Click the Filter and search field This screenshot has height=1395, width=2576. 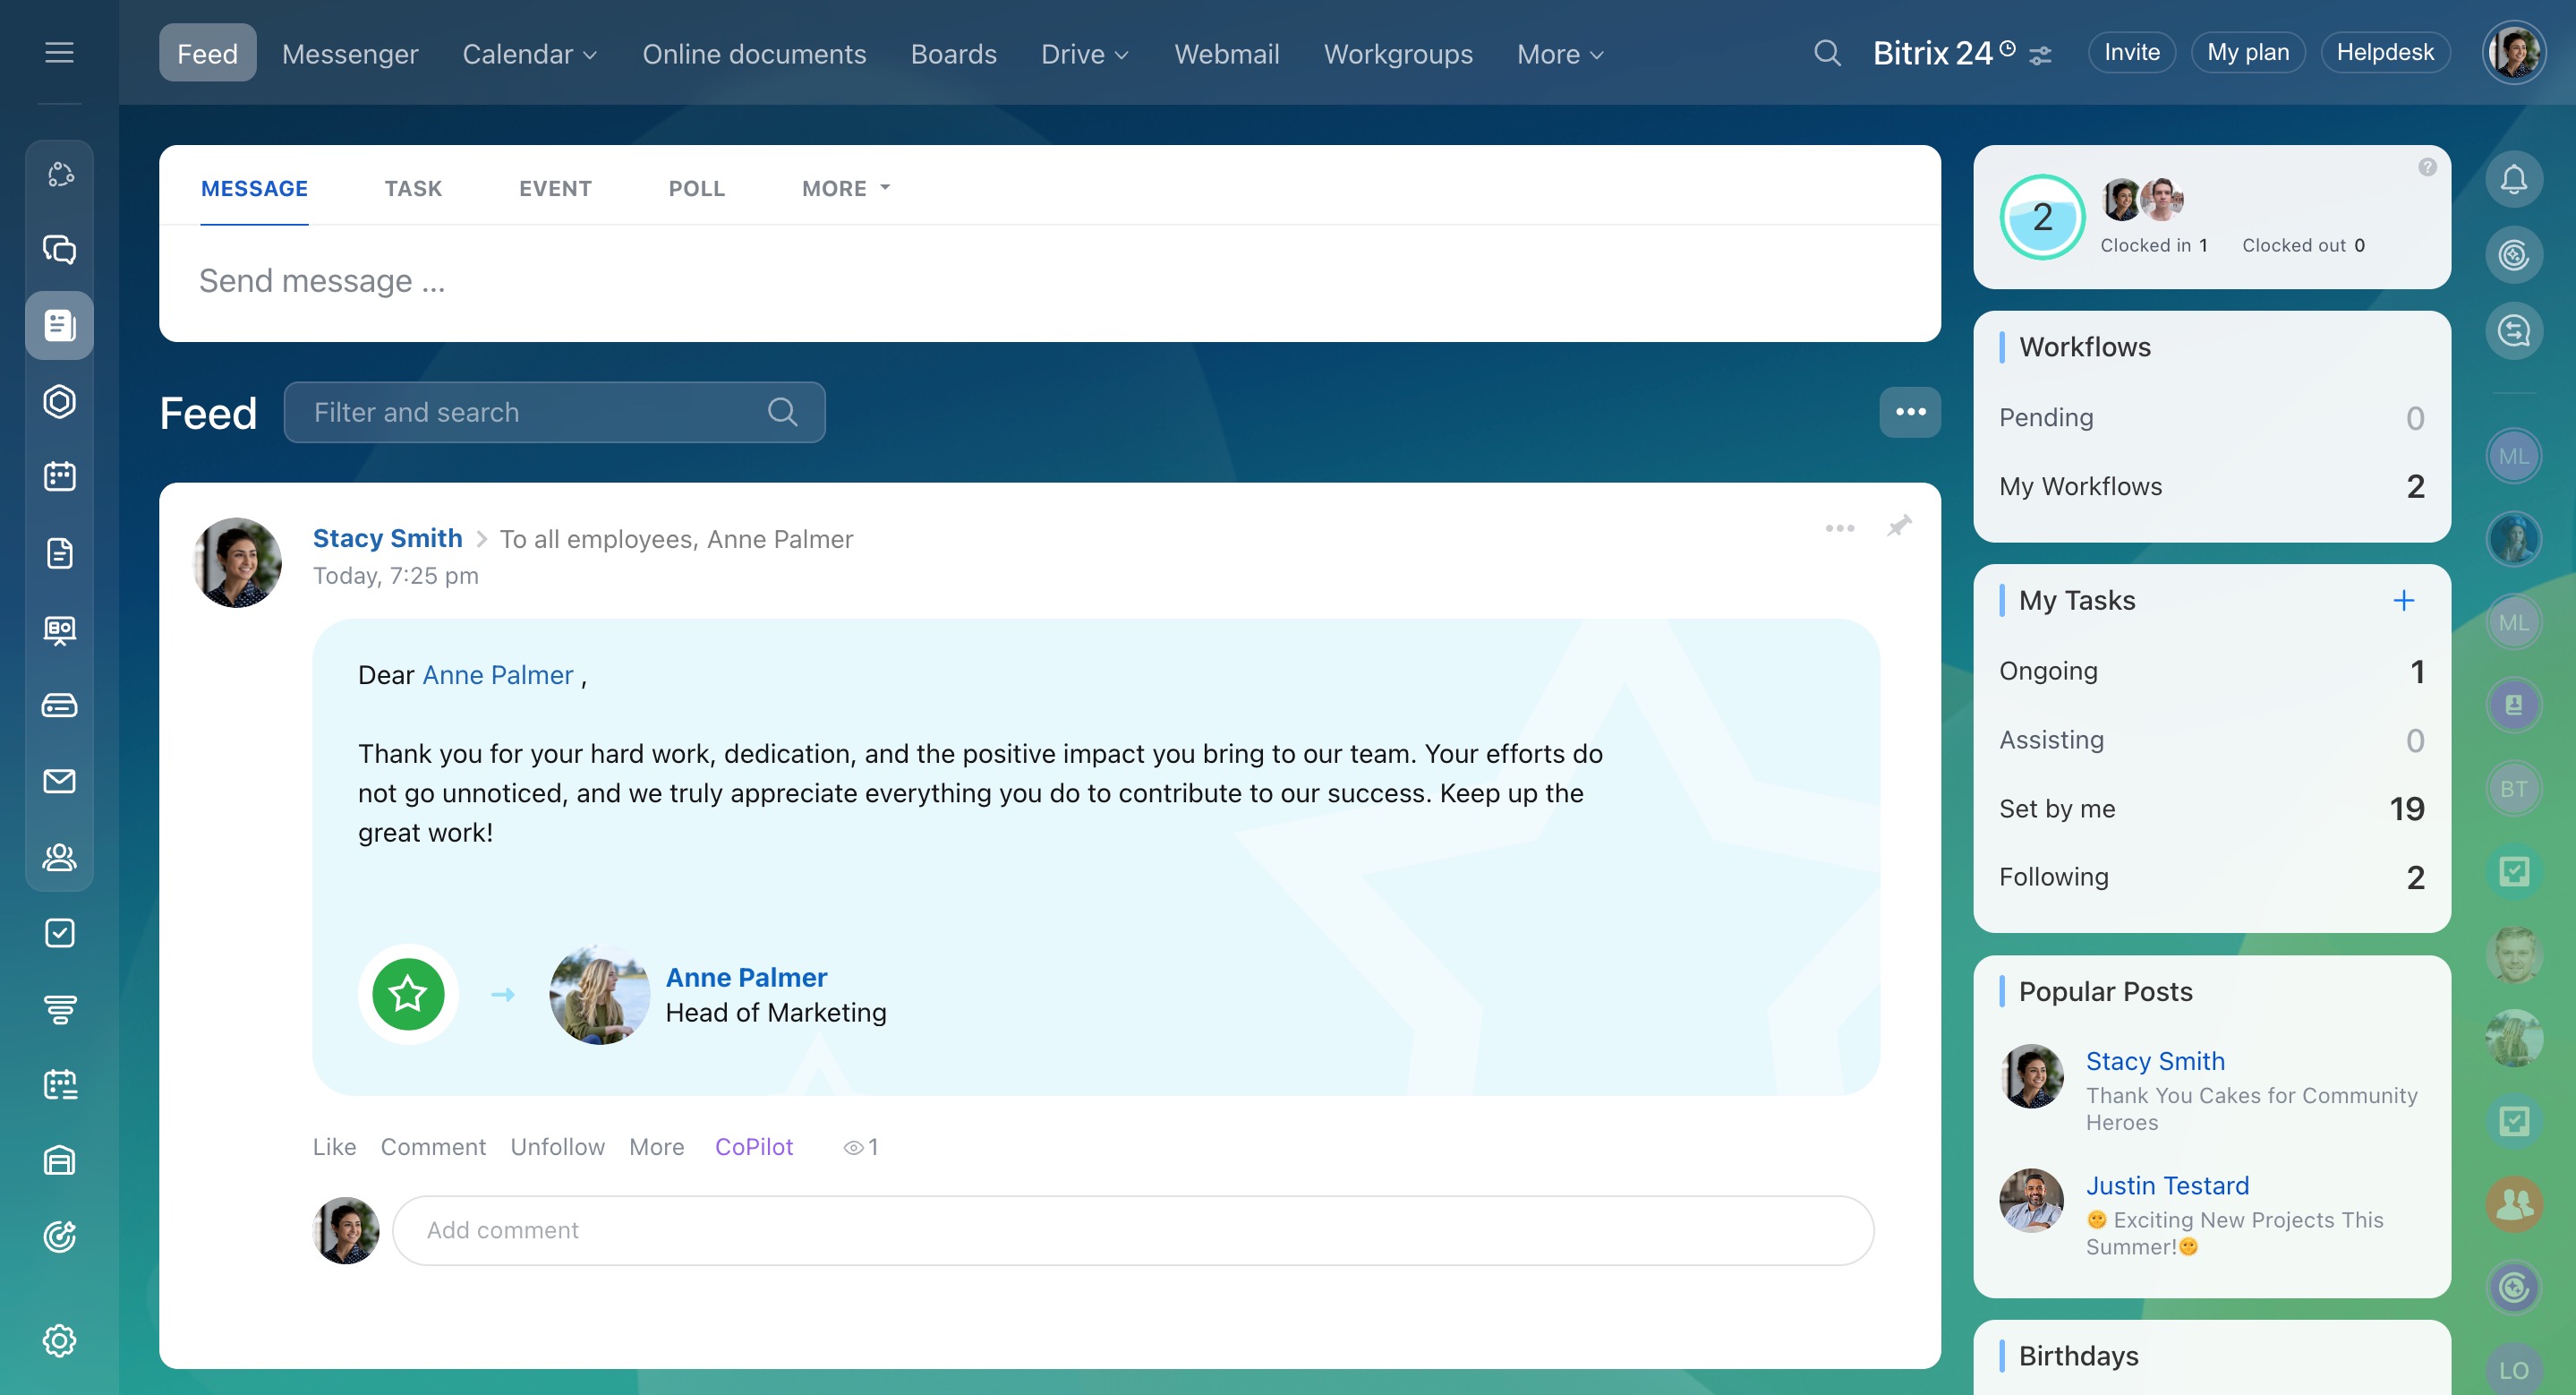(554, 412)
